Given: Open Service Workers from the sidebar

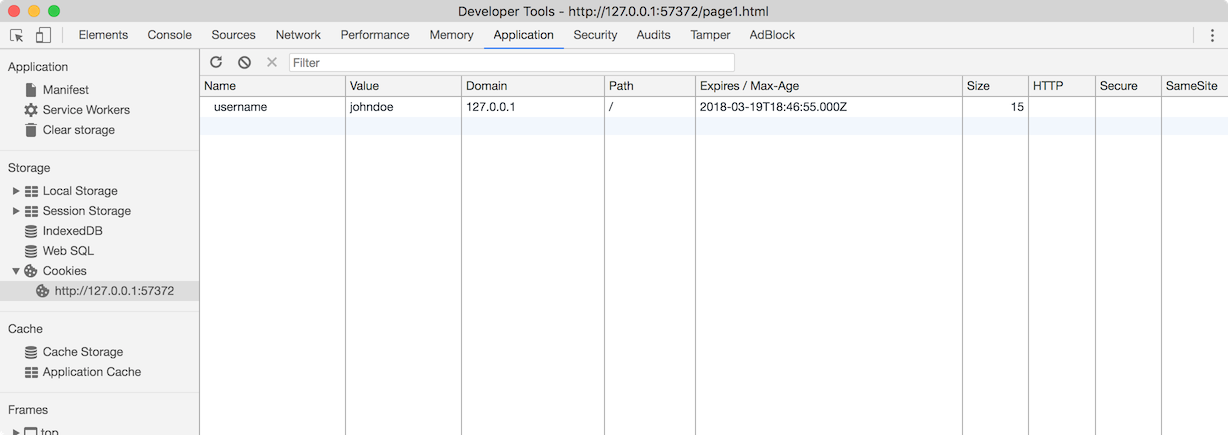Looking at the screenshot, I should pos(86,110).
